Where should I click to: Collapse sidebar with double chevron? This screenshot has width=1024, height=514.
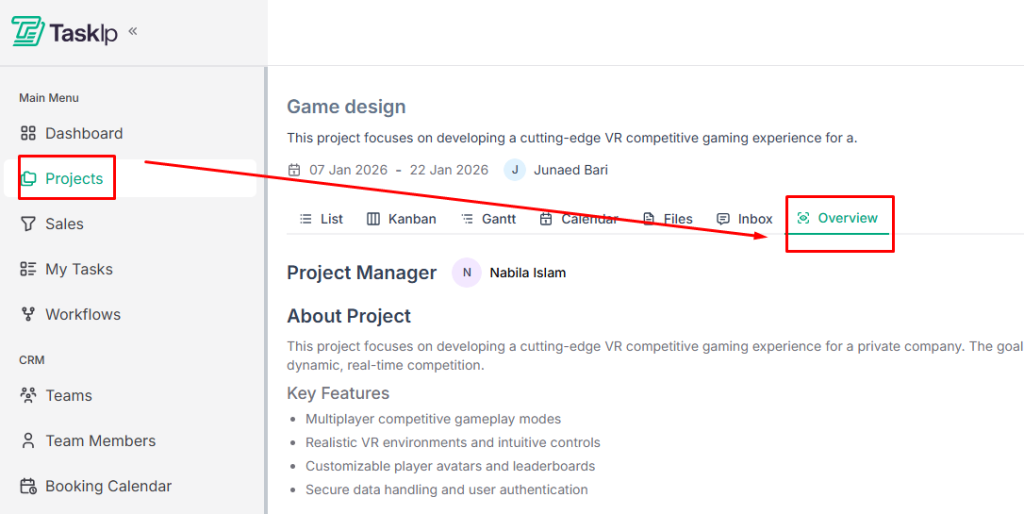pos(133,31)
